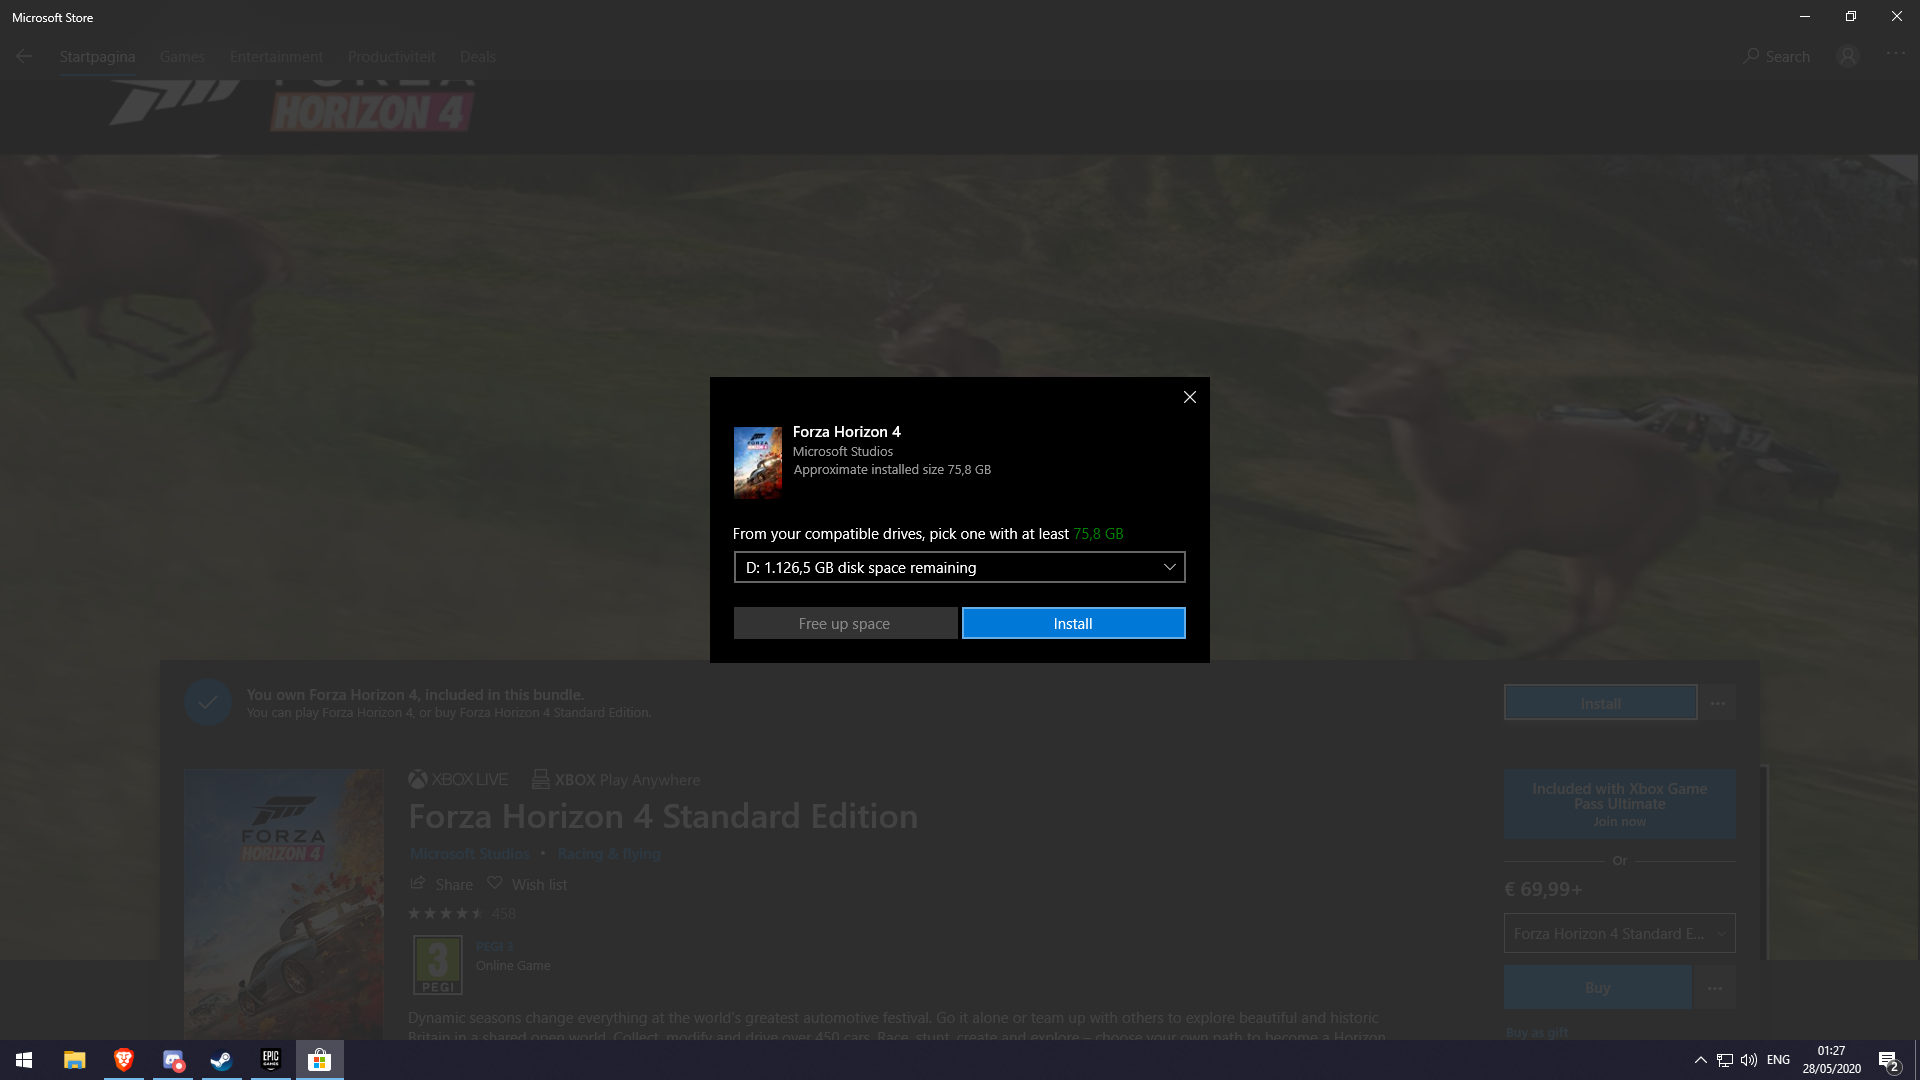Viewport: 1920px width, 1080px height.
Task: Open the user account icon
Action: click(x=1848, y=56)
